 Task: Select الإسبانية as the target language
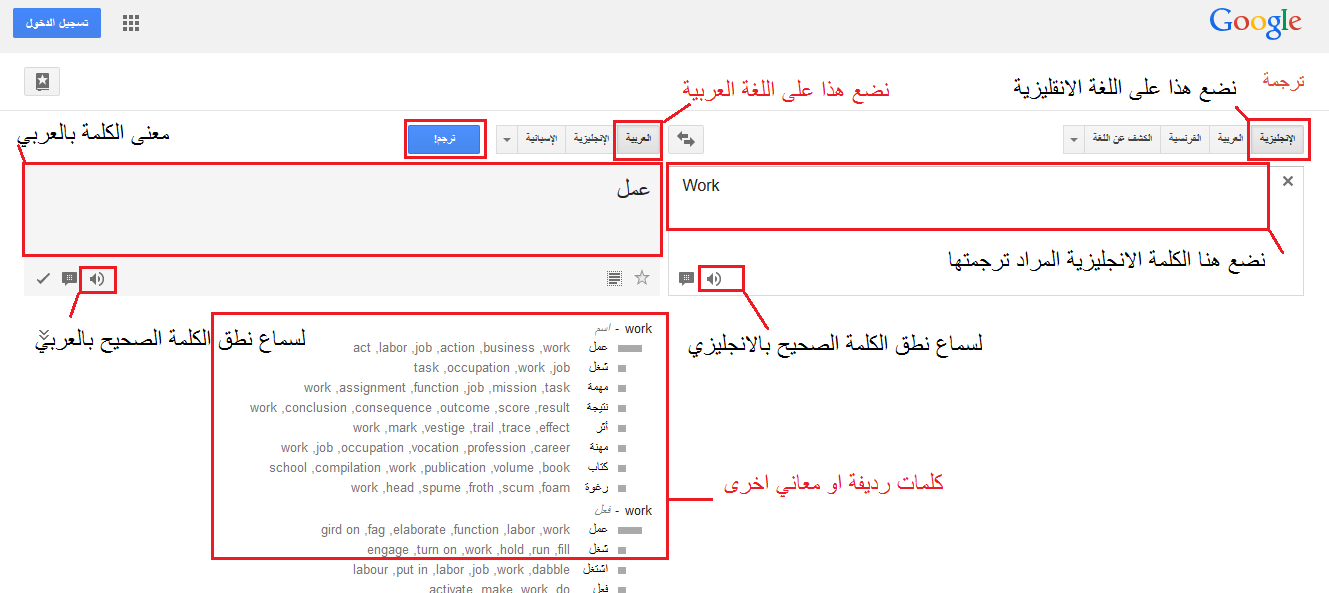click(x=541, y=139)
